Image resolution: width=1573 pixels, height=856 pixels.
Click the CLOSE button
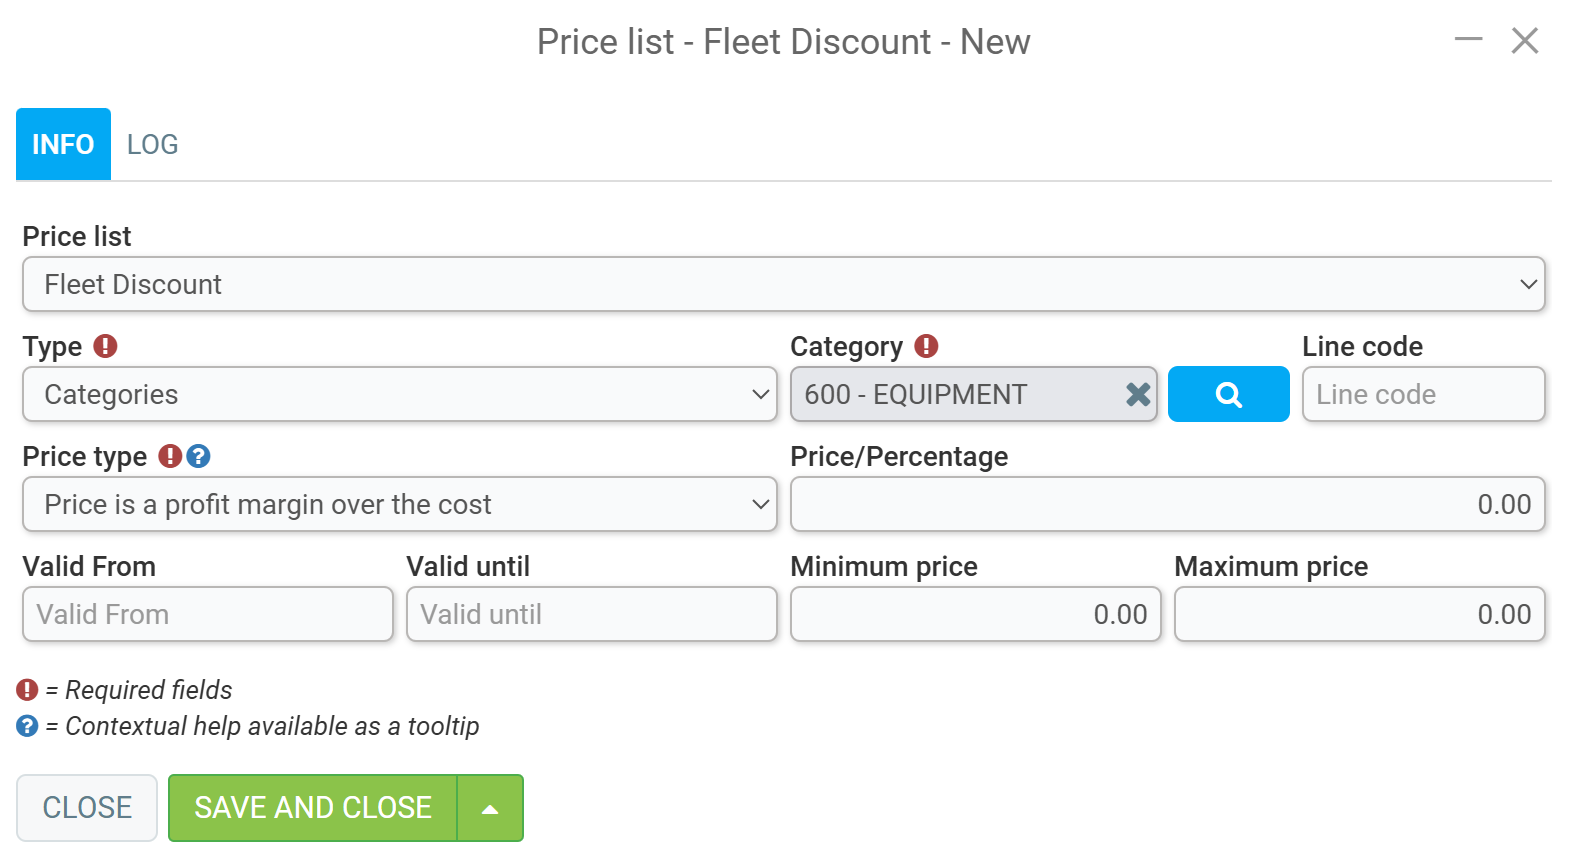coord(87,808)
